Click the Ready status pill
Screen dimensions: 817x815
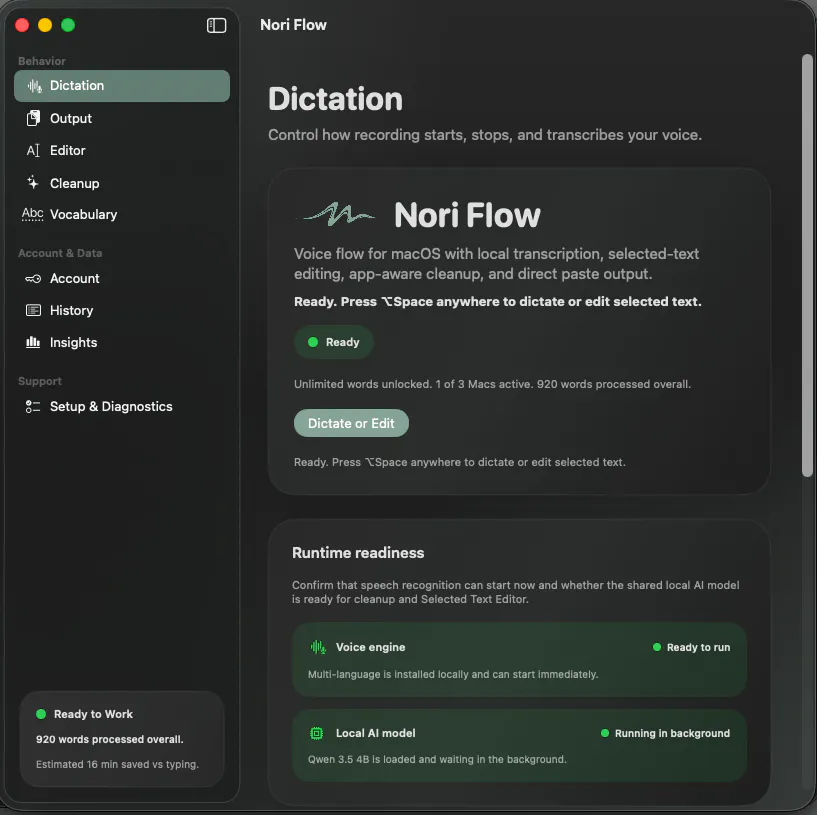coord(334,342)
